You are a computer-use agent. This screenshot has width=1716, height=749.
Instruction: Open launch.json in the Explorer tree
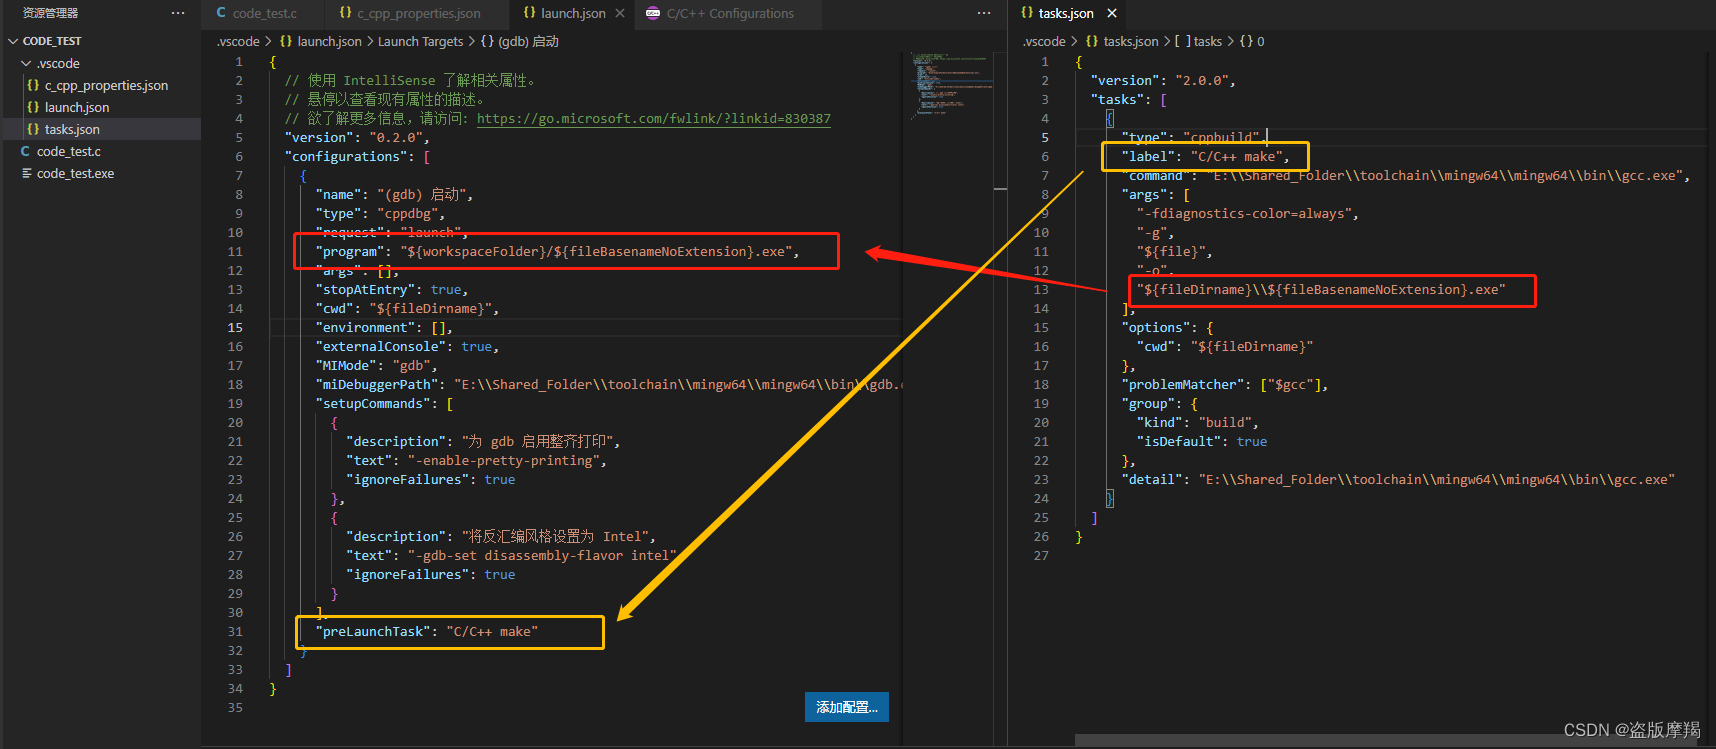tap(77, 107)
